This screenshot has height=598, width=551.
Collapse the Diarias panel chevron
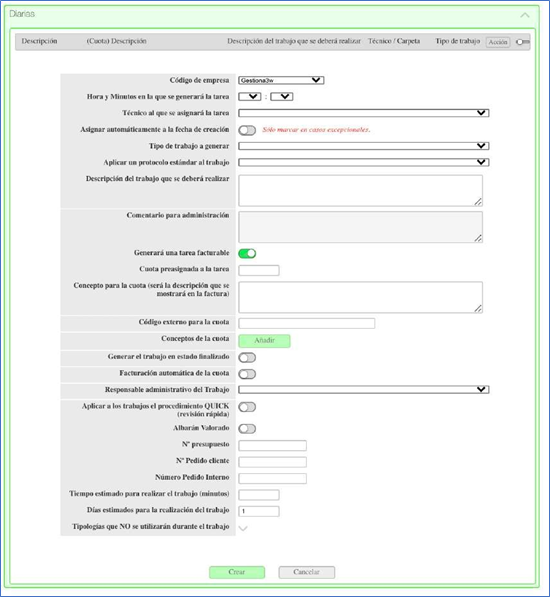click(525, 15)
